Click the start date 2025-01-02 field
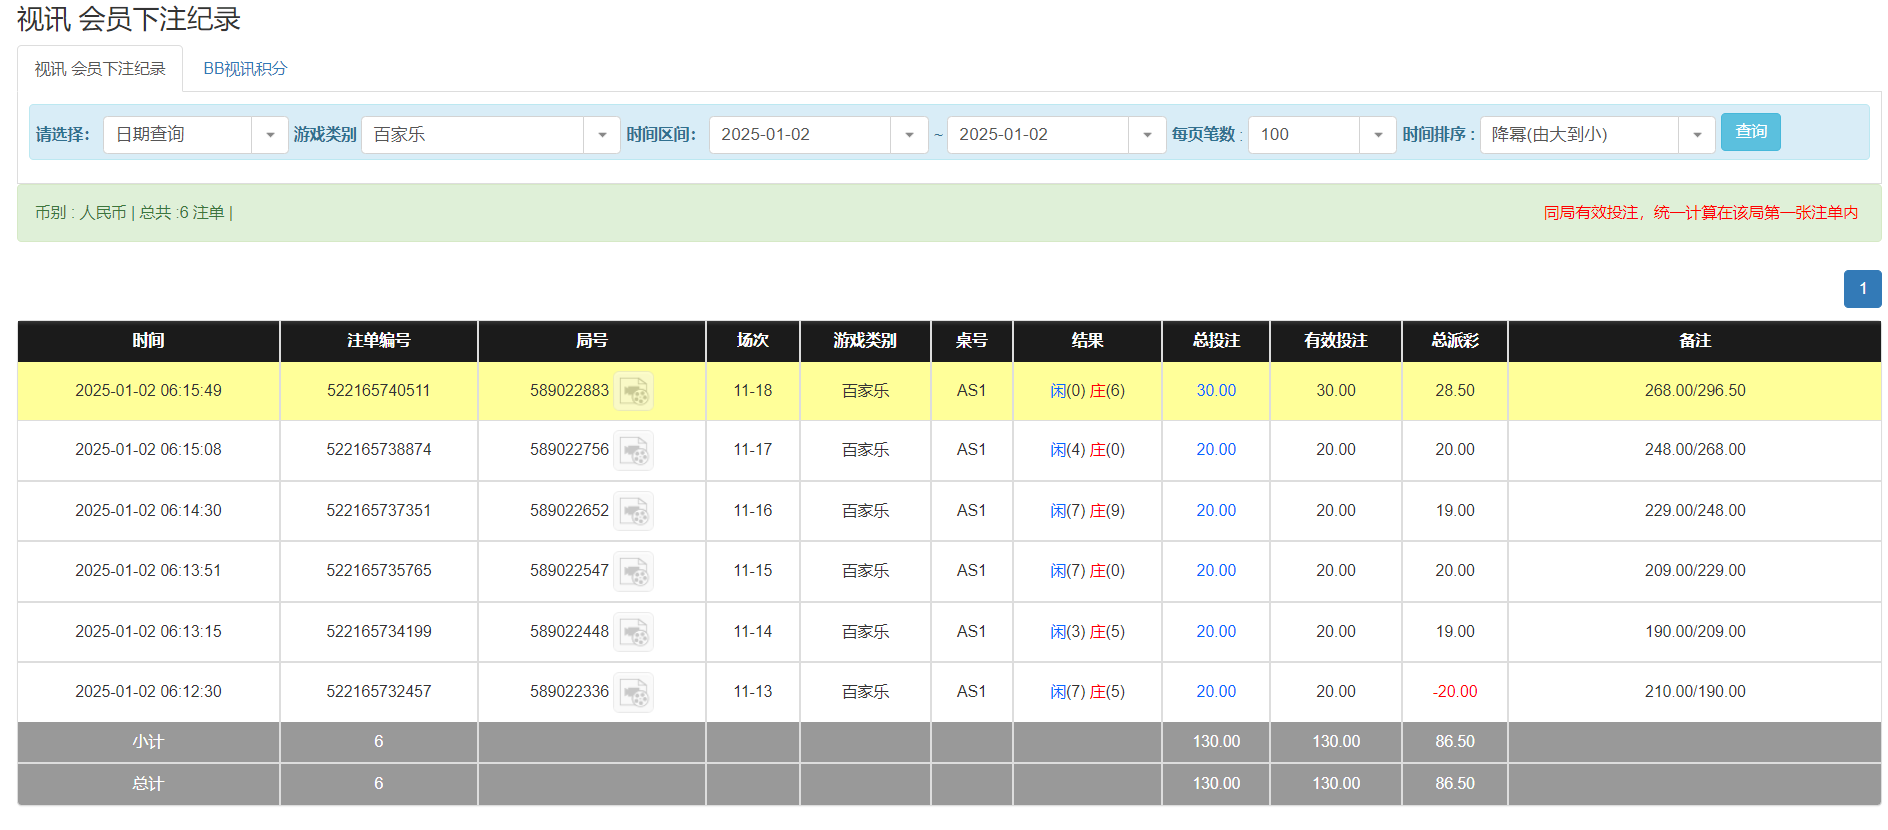 pyautogui.click(x=799, y=135)
